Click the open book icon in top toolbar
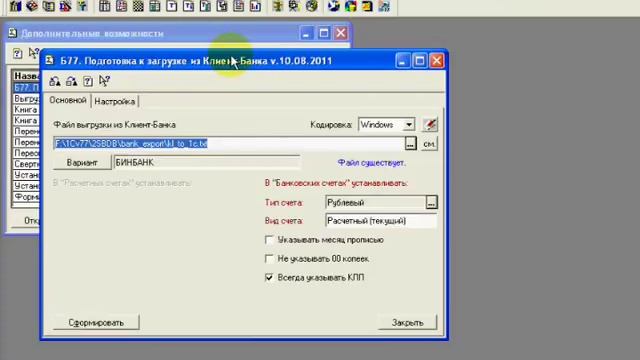Viewport: 640px width, 360px height. (x=49, y=6)
